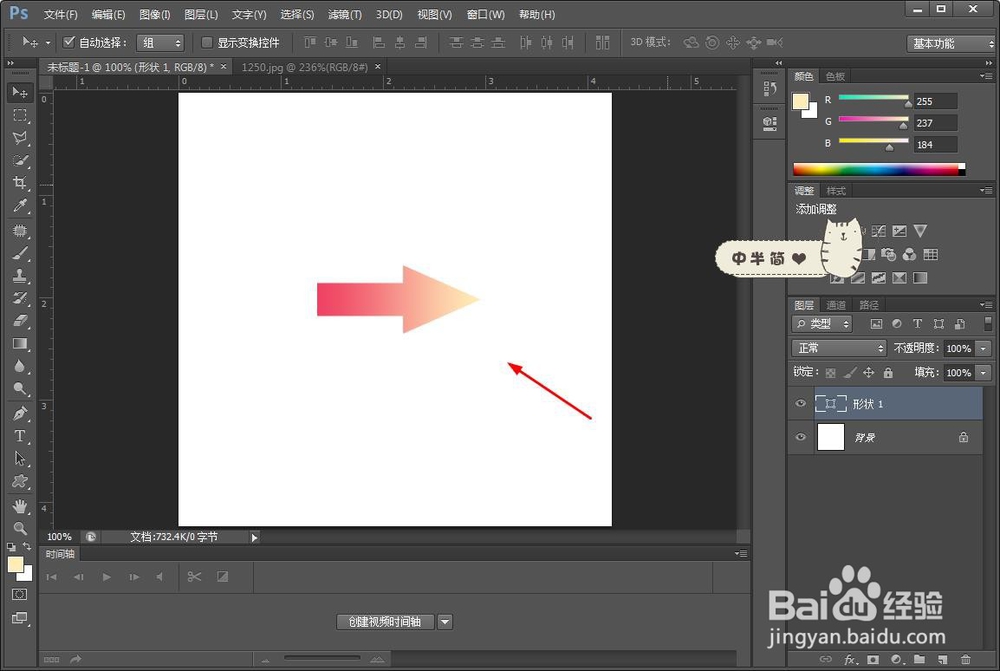
Task: Click the delete layer trash icon
Action: 966,659
